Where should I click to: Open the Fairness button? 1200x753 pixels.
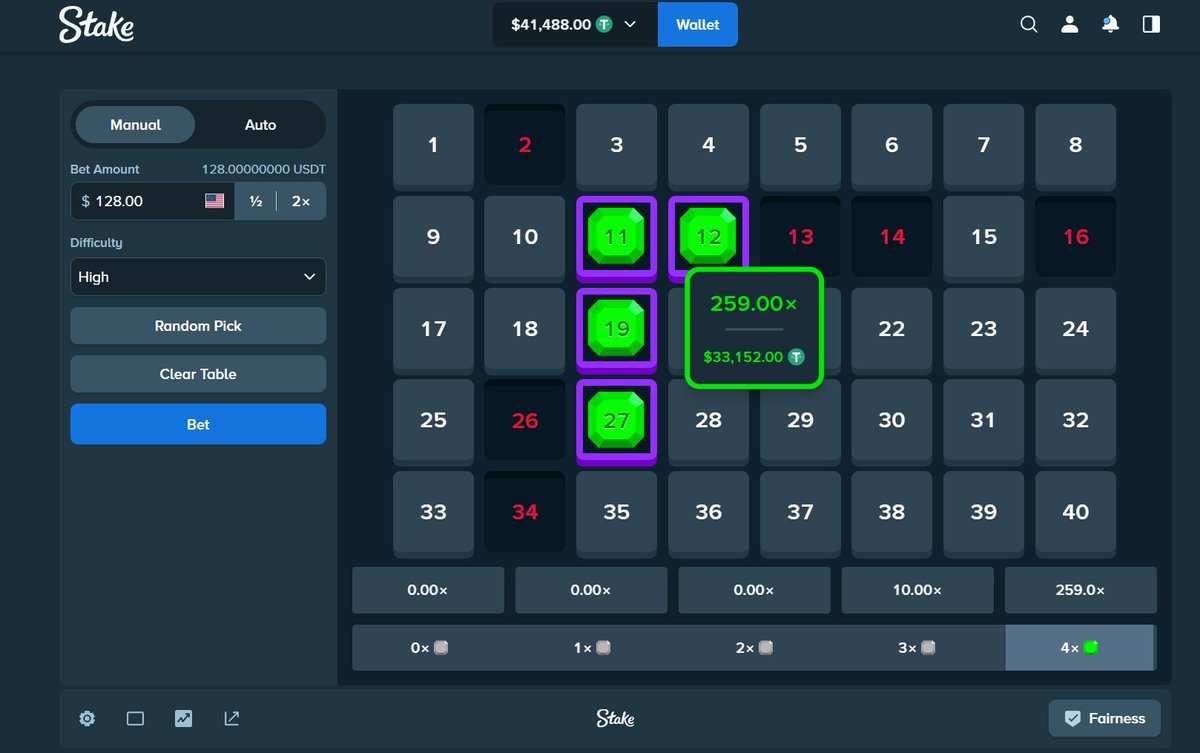pos(1104,718)
